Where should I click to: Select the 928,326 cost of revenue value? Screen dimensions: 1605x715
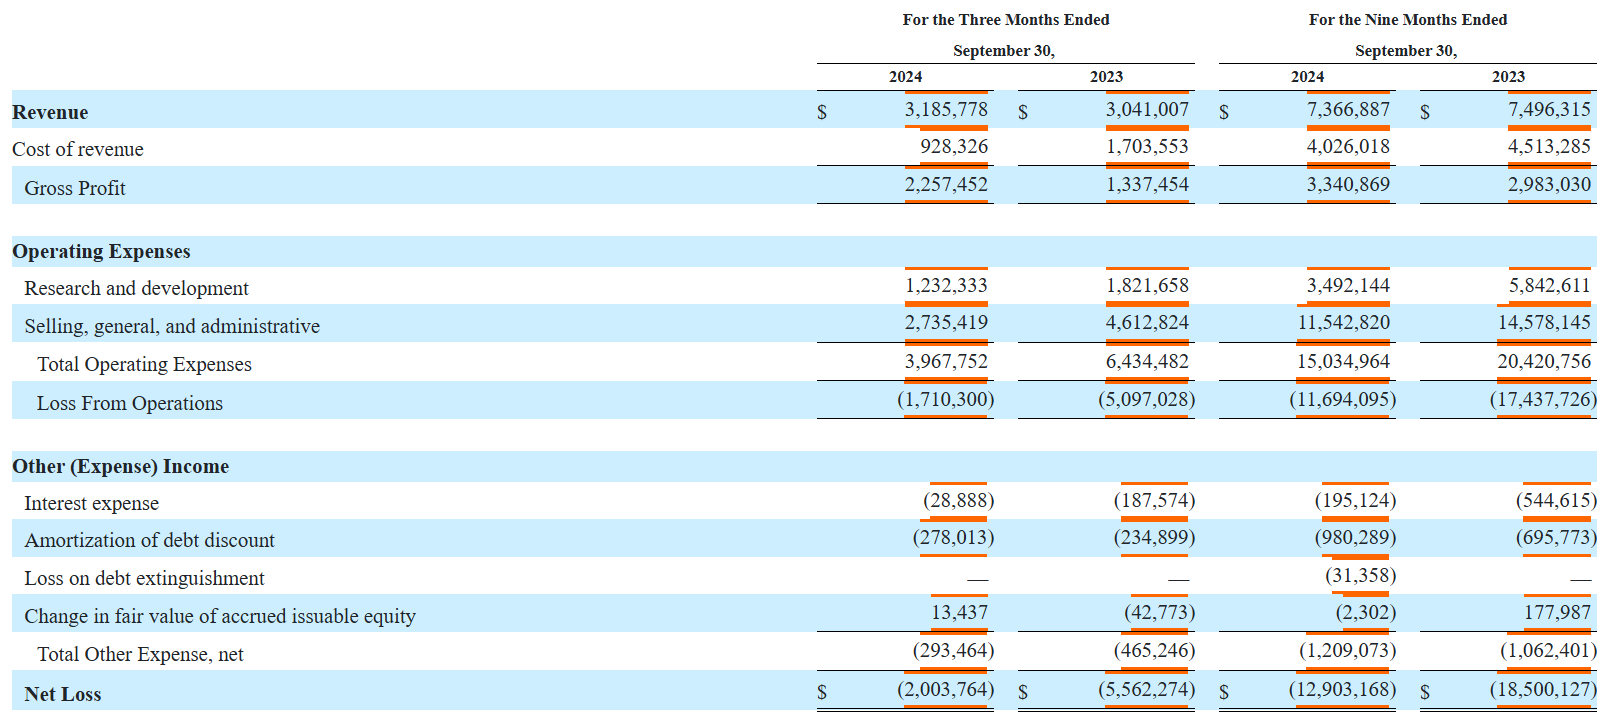click(953, 147)
